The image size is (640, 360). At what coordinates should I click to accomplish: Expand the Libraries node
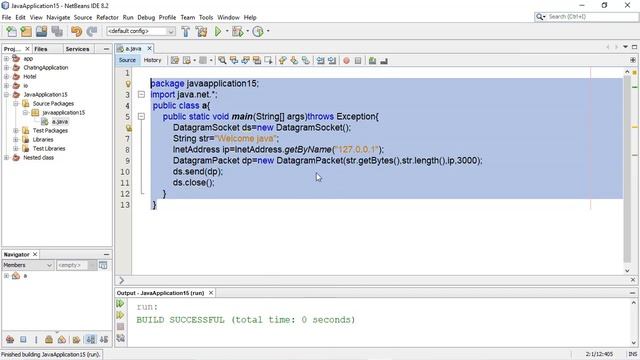tap(16, 140)
